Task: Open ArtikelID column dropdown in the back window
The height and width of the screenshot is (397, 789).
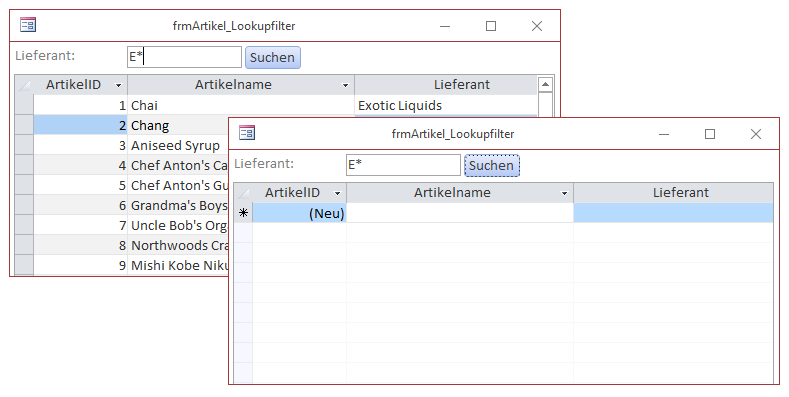Action: click(119, 85)
